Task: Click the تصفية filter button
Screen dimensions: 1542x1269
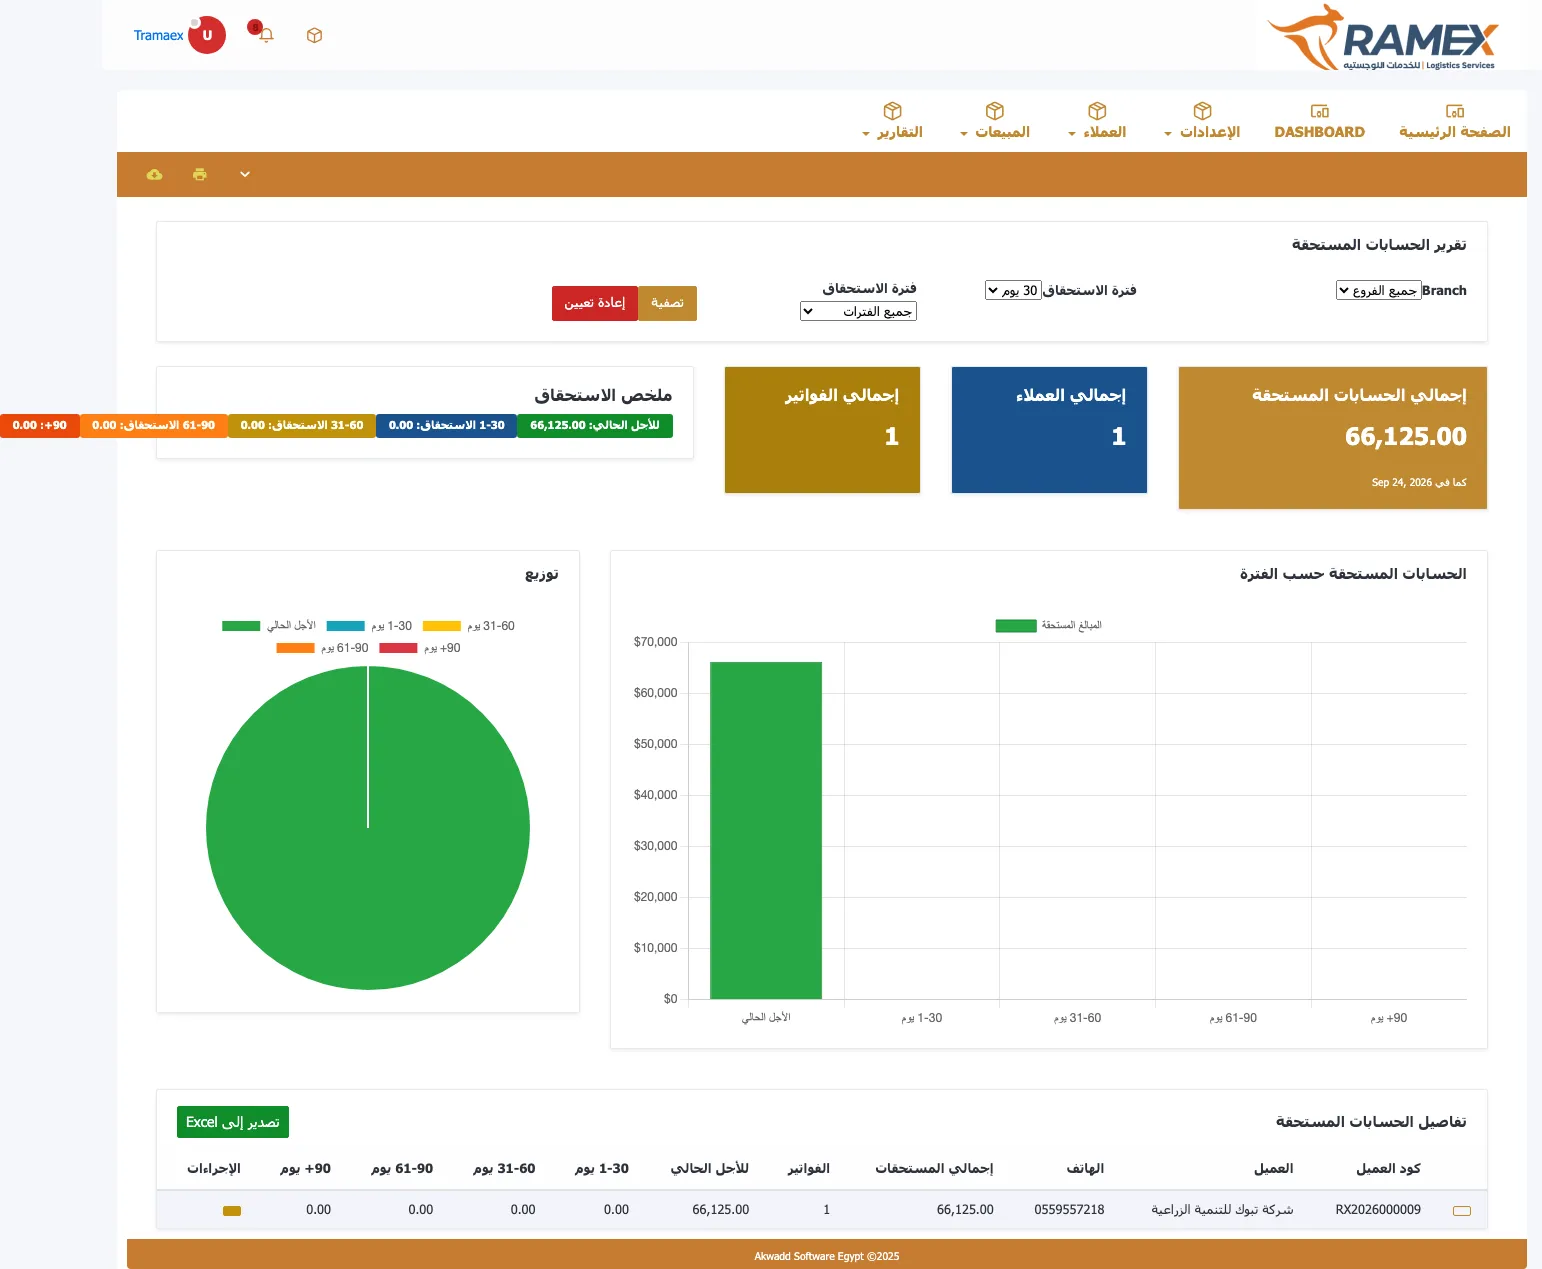Action: 667,303
